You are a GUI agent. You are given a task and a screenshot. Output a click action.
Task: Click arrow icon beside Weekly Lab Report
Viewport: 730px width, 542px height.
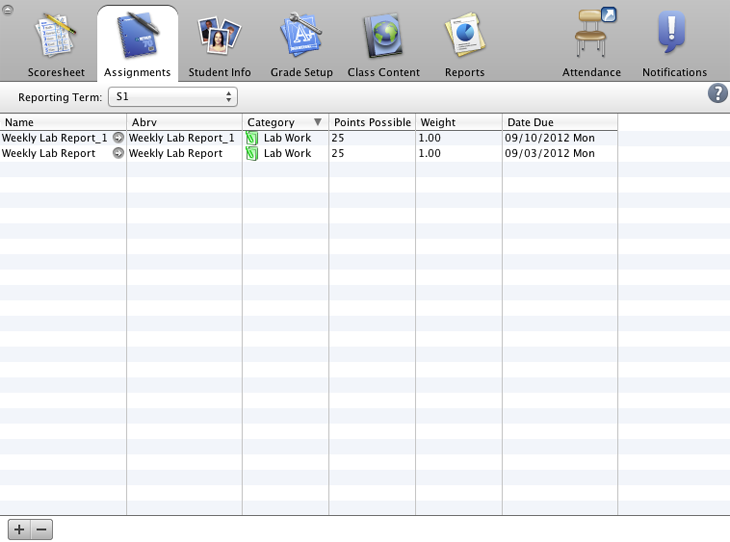[x=118, y=154]
